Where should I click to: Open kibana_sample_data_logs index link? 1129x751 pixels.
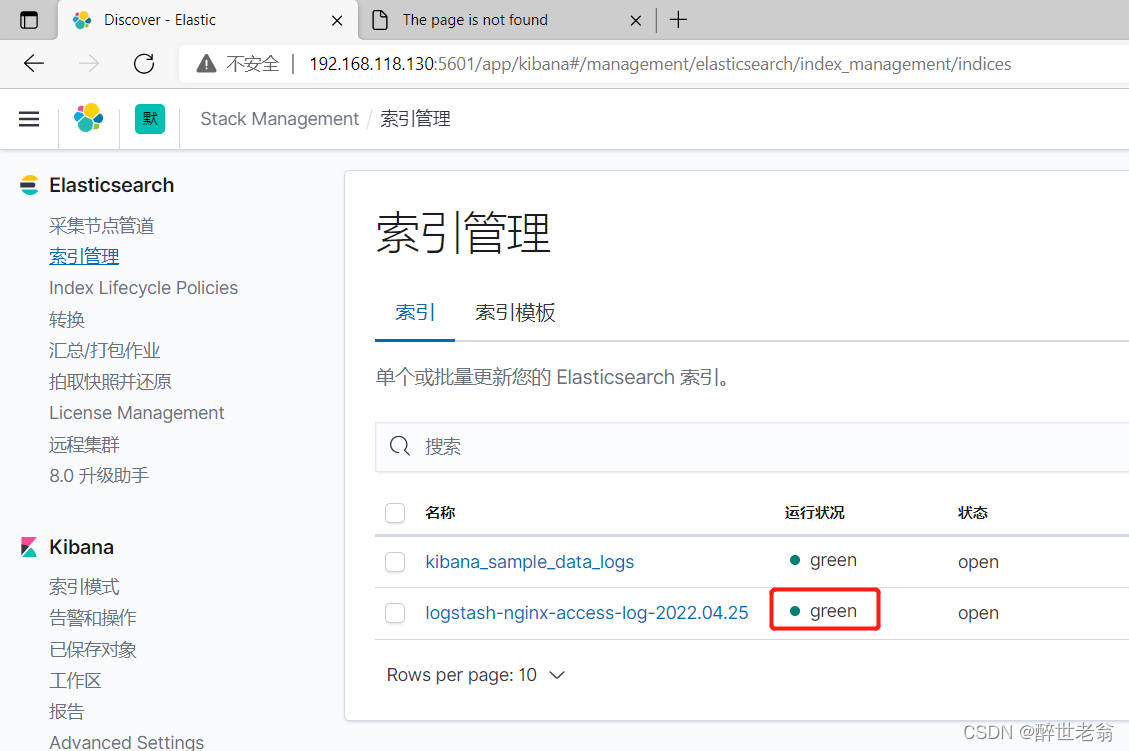529,562
